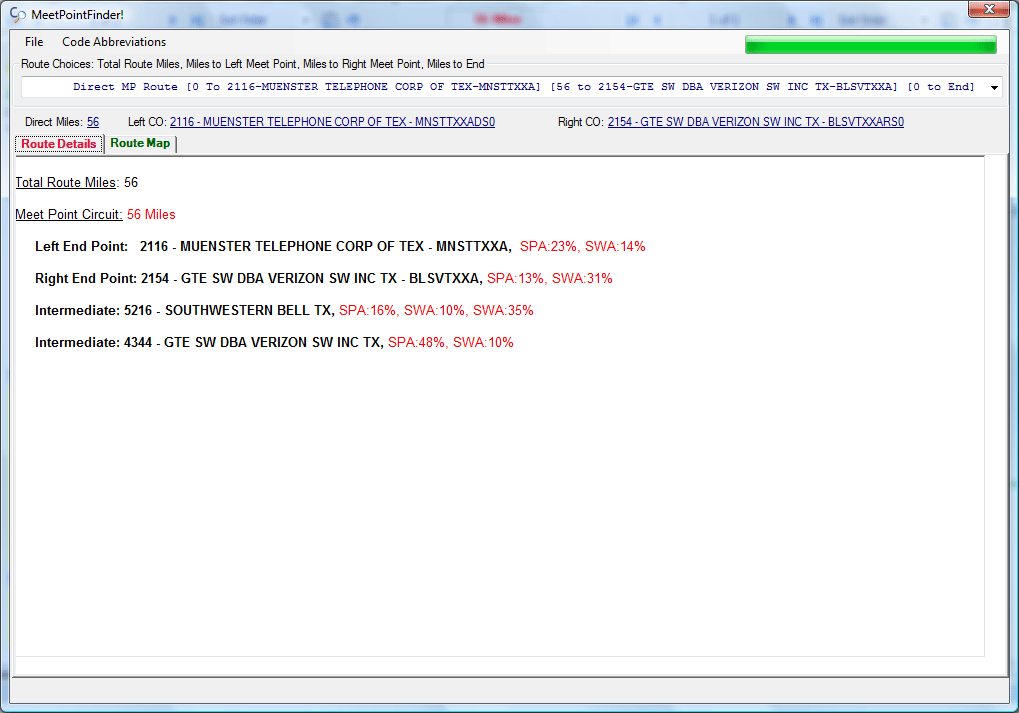Click the green progress bar

click(870, 45)
